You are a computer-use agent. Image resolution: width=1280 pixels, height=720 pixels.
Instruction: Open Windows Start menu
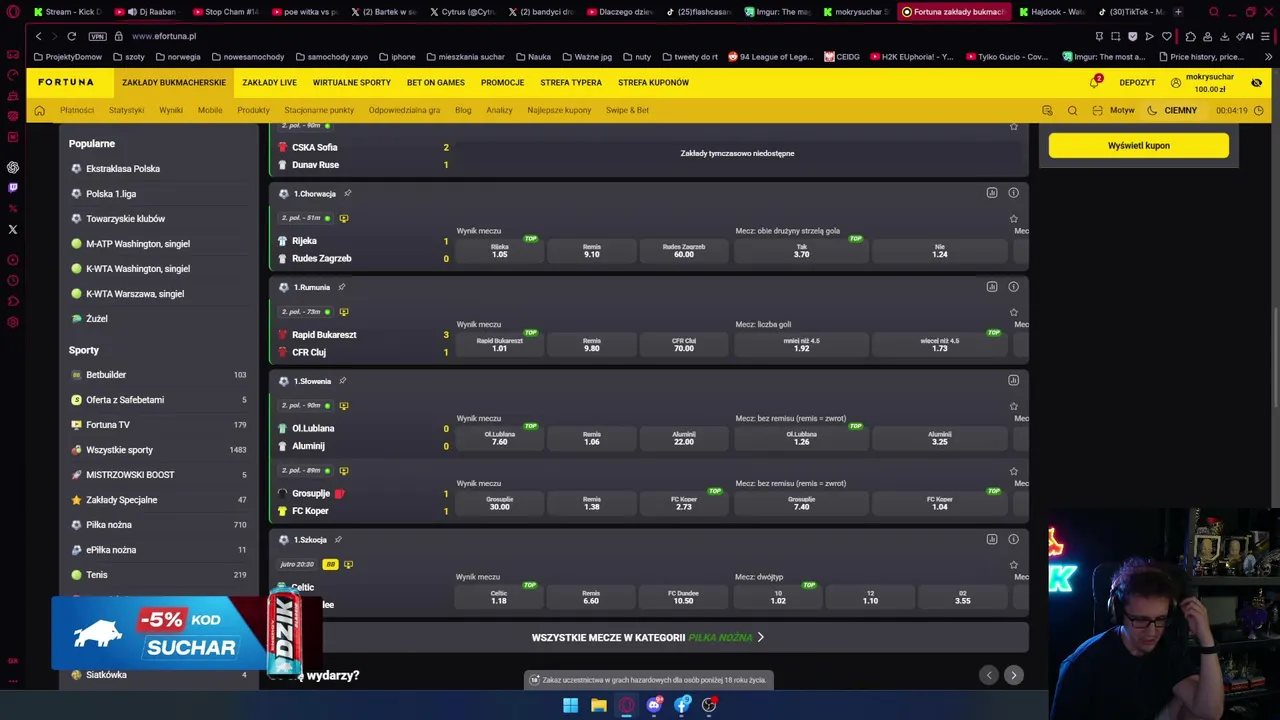[x=570, y=705]
